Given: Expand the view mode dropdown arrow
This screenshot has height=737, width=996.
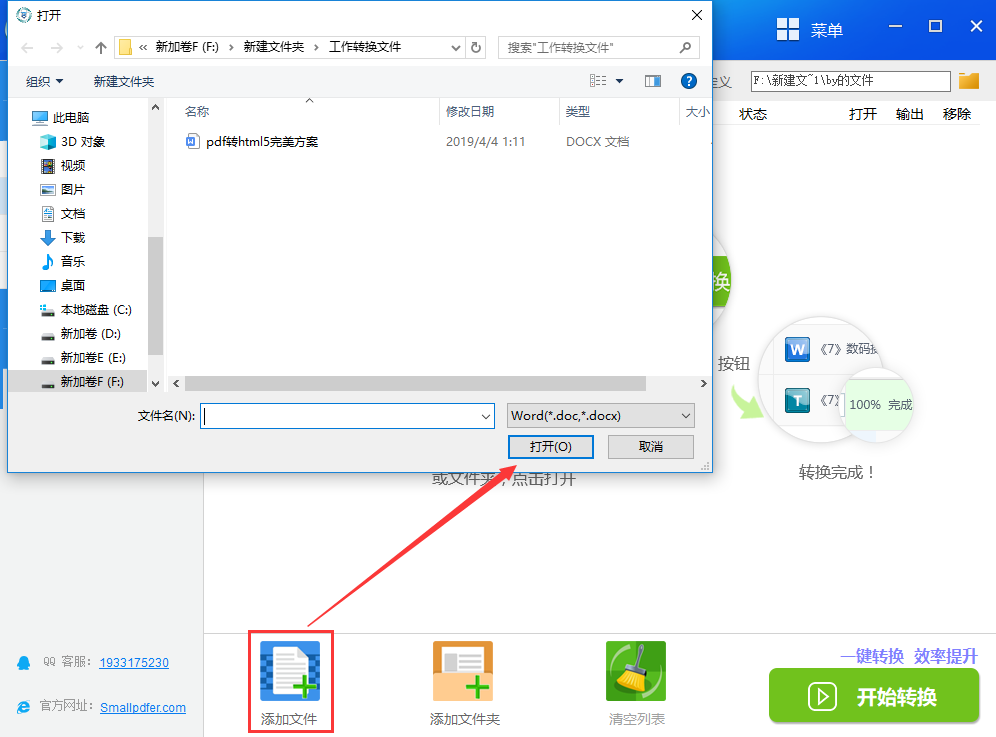Looking at the screenshot, I should (619, 81).
